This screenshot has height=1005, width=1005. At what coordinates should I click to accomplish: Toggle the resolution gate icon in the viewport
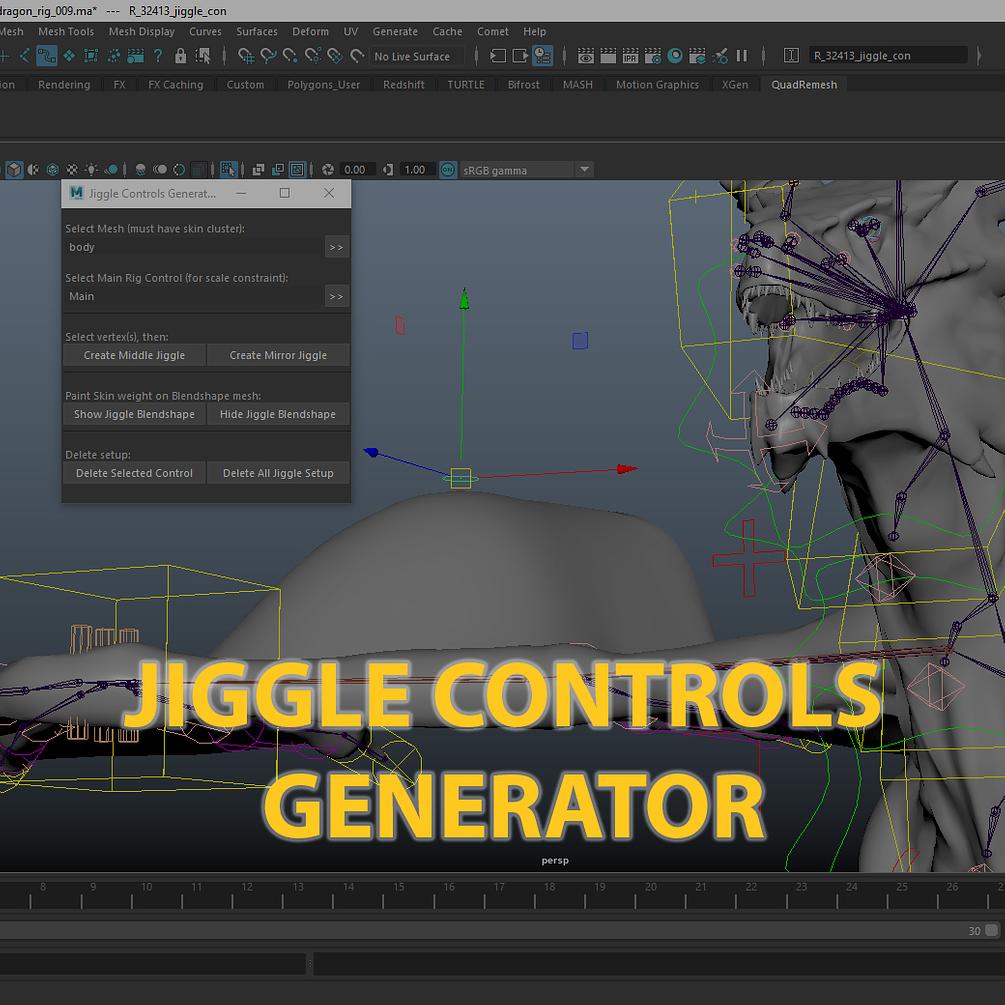point(277,168)
